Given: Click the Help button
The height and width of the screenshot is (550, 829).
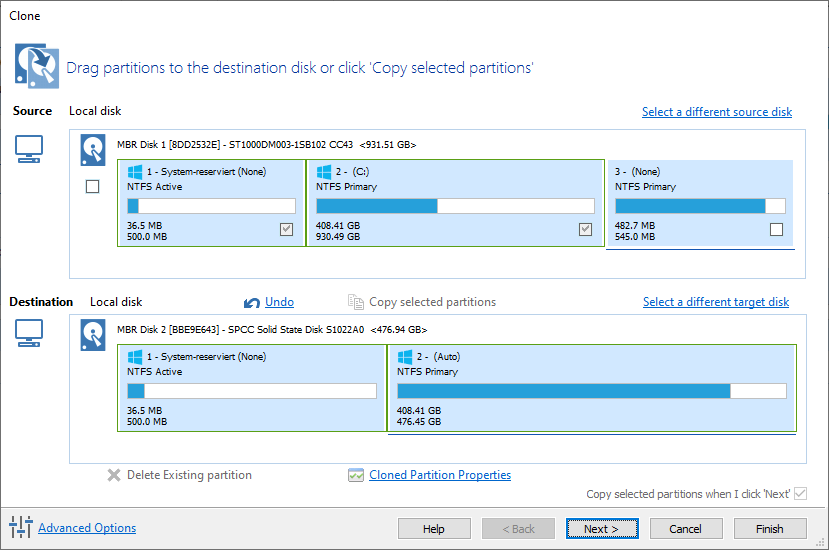Looking at the screenshot, I should tap(434, 529).
